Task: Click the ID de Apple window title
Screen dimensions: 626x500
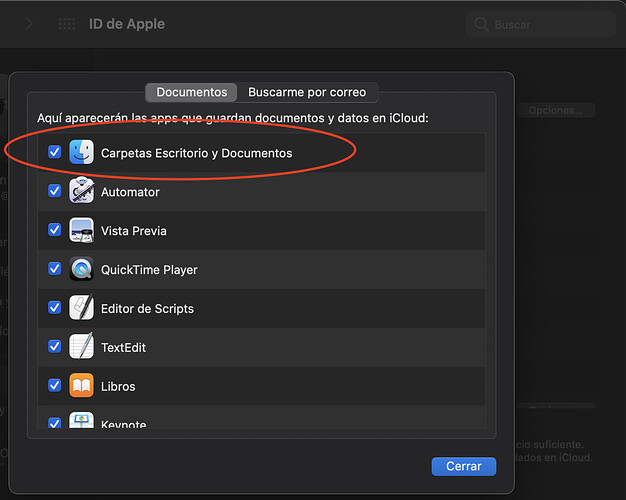Action: click(127, 24)
